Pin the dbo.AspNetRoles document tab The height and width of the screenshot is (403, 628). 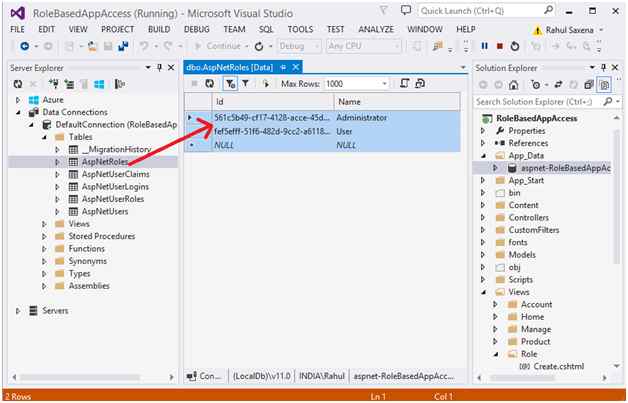[x=283, y=68]
